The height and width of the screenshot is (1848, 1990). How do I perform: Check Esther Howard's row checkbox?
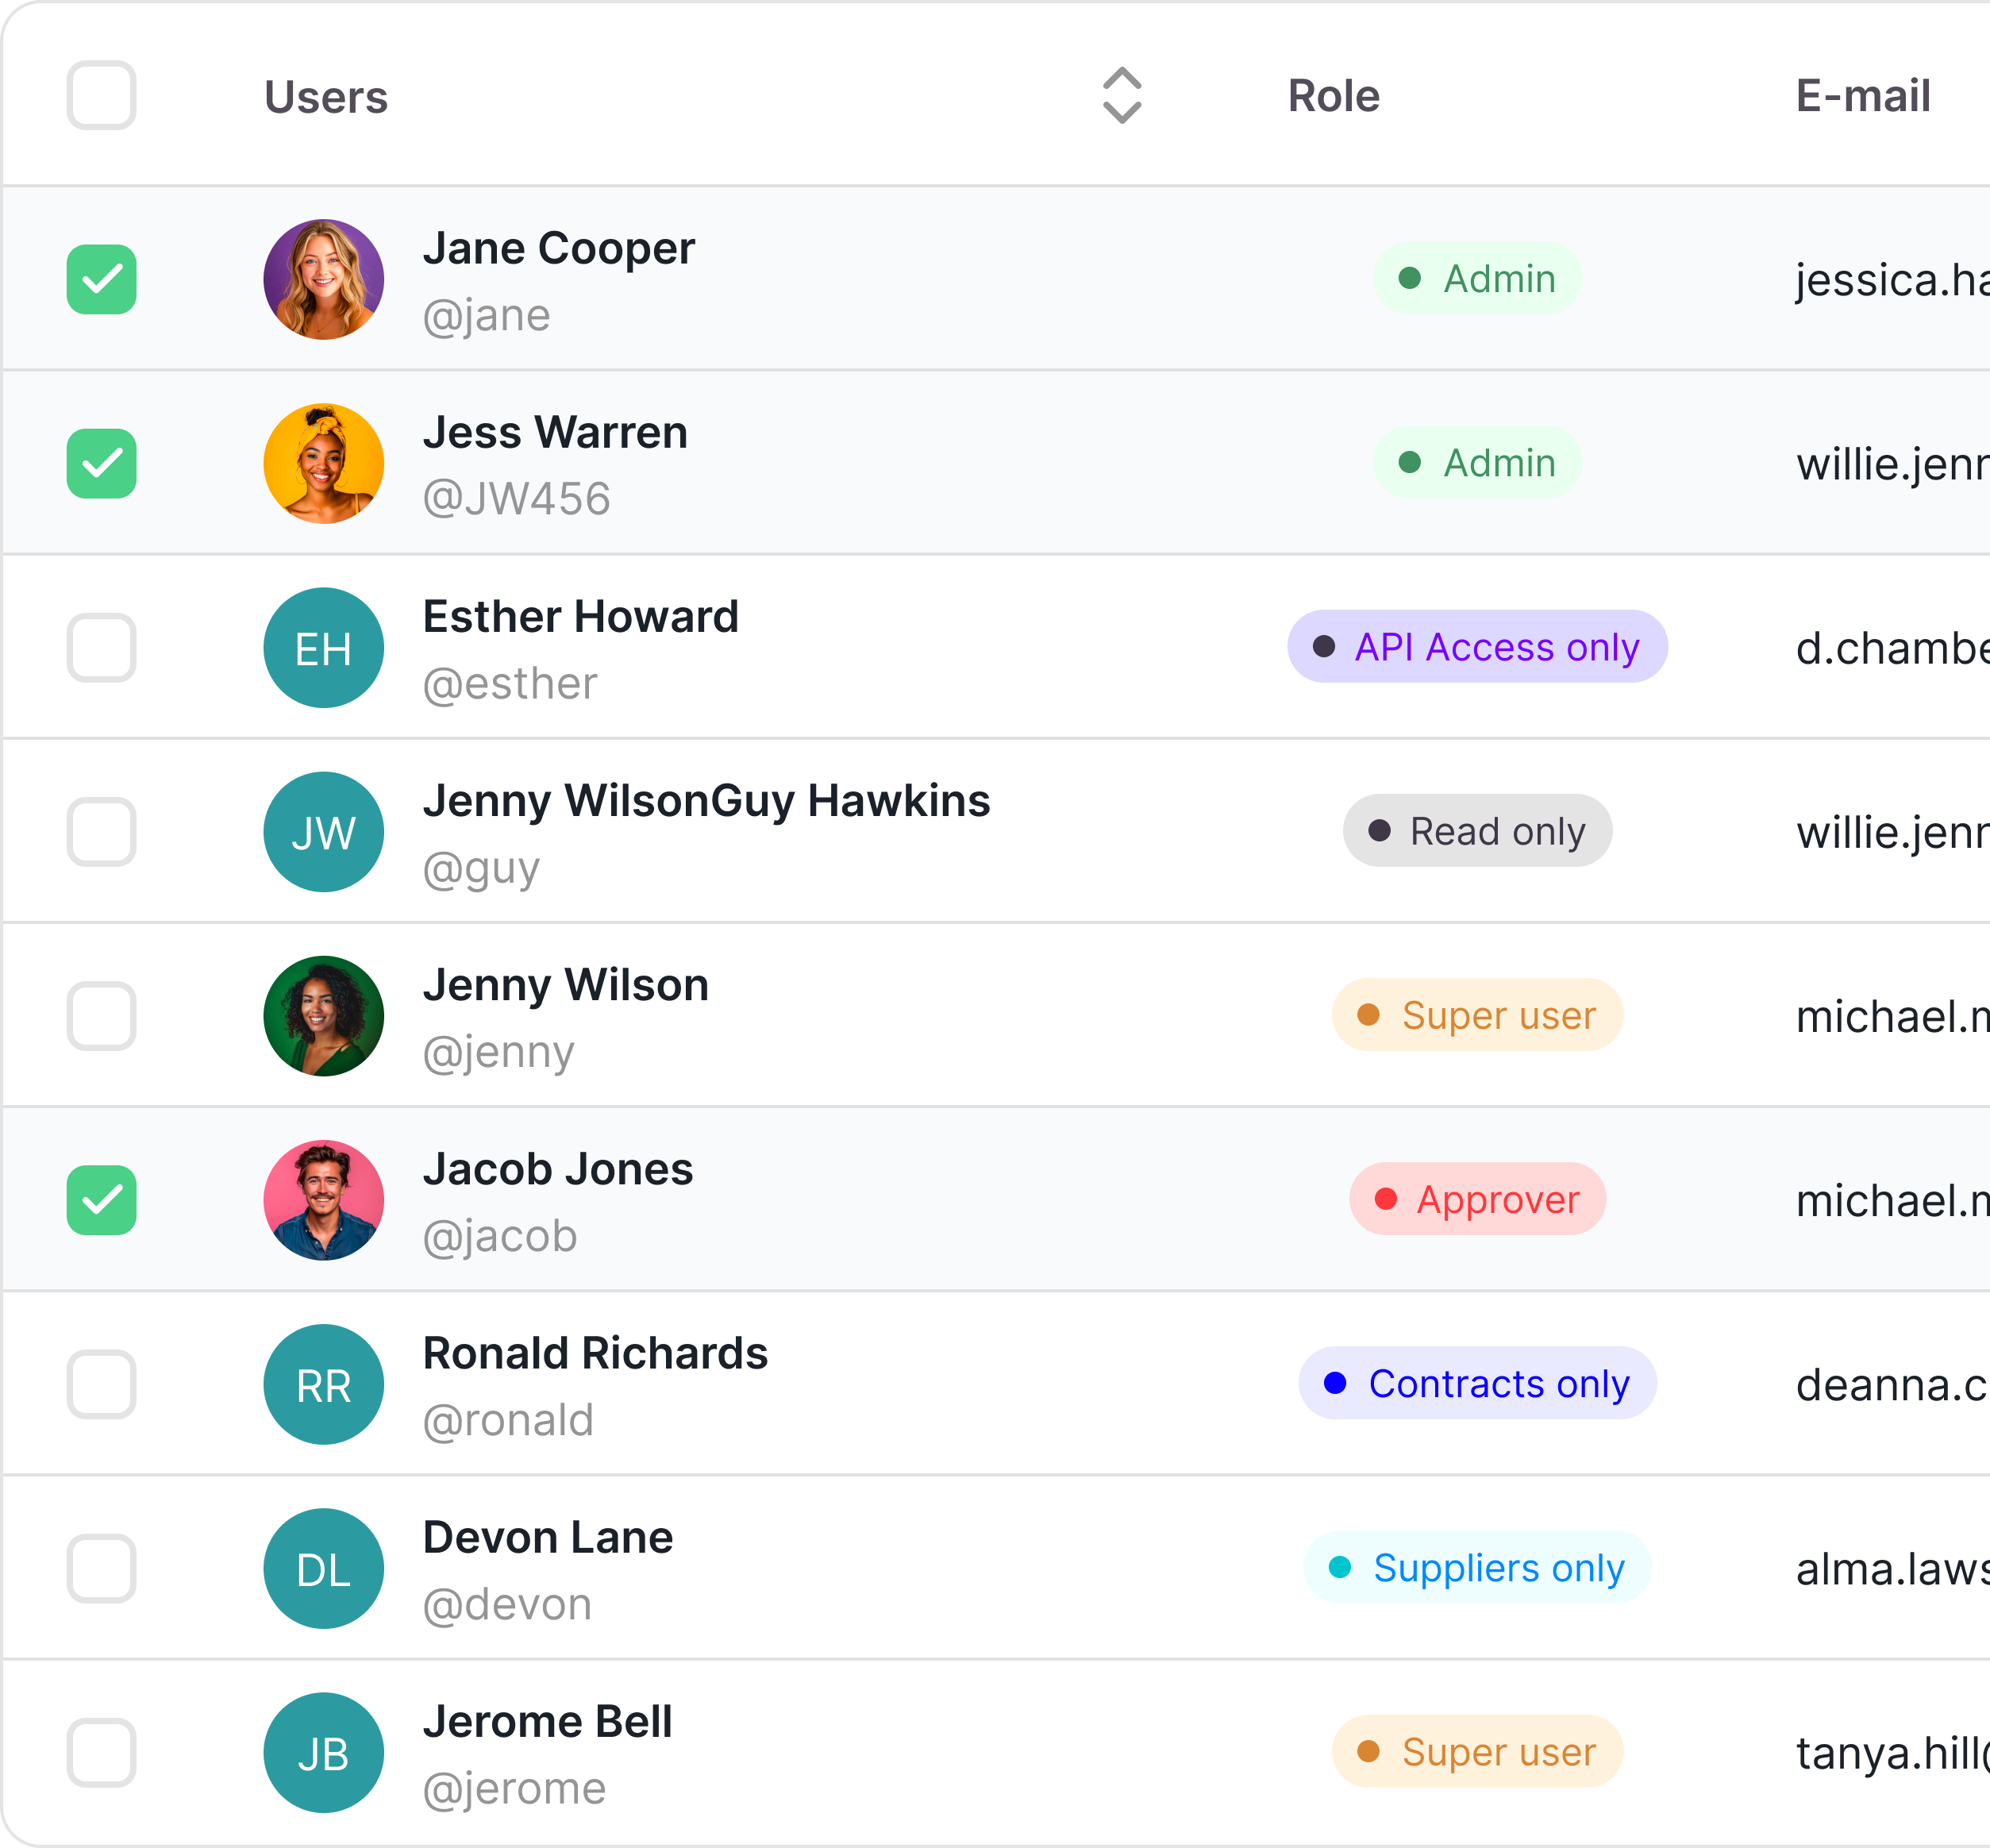tap(101, 648)
